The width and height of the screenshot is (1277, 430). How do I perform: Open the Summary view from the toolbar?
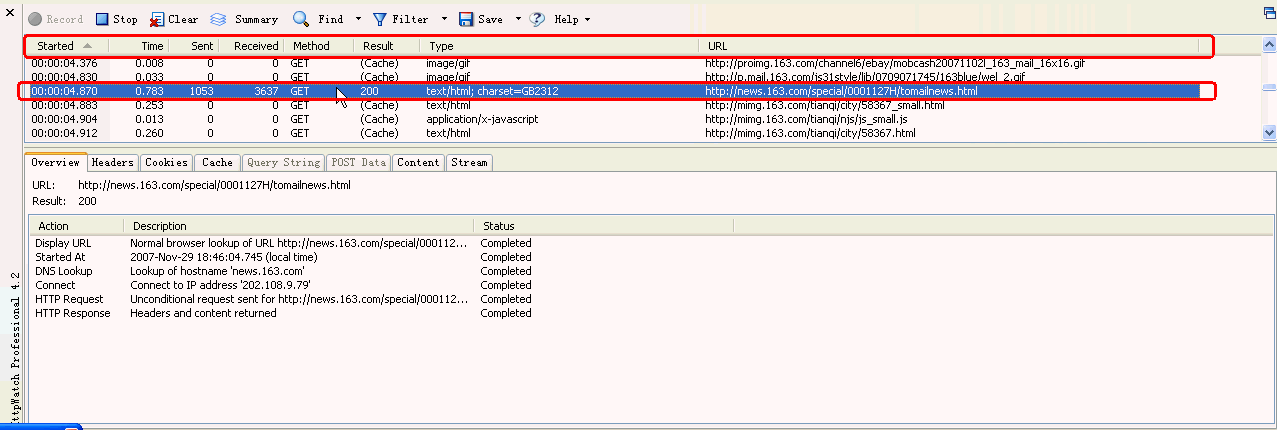[244, 19]
